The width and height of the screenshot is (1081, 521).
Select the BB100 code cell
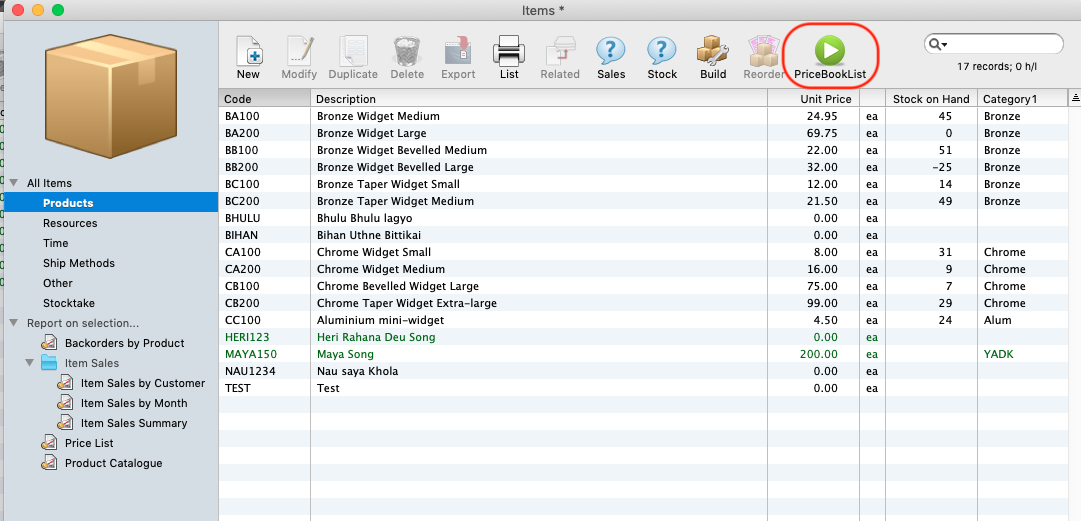point(243,150)
